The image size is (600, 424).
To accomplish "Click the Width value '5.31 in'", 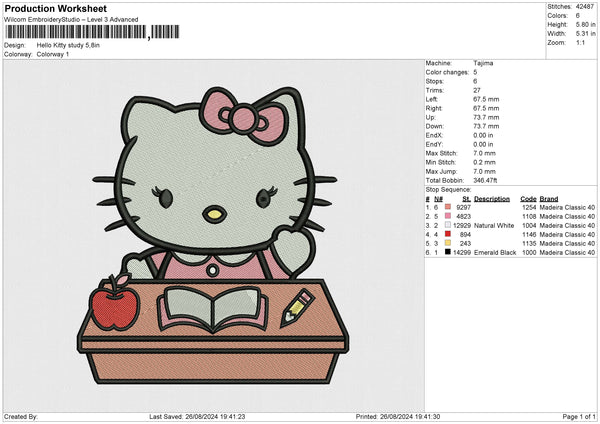I will coord(585,34).
